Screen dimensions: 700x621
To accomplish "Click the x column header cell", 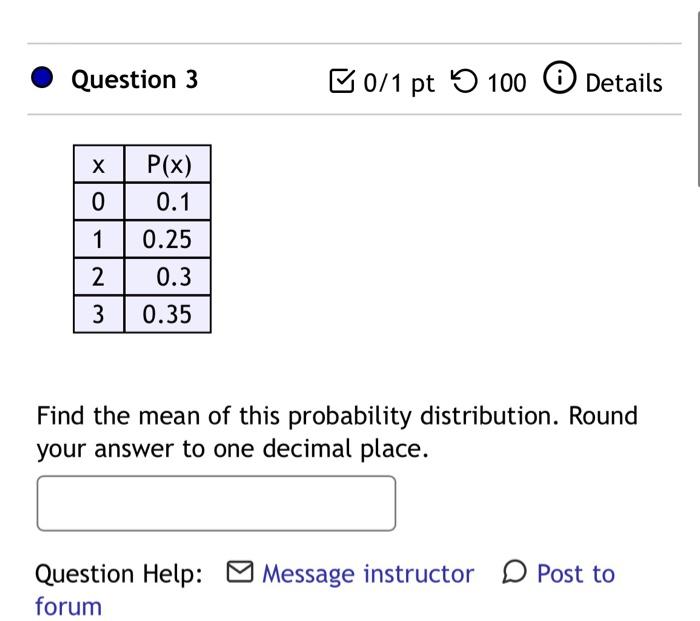I will tap(99, 164).
